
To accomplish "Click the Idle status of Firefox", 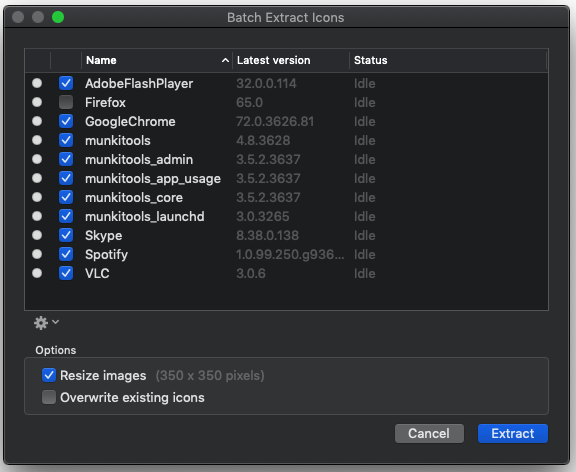I will tap(364, 102).
